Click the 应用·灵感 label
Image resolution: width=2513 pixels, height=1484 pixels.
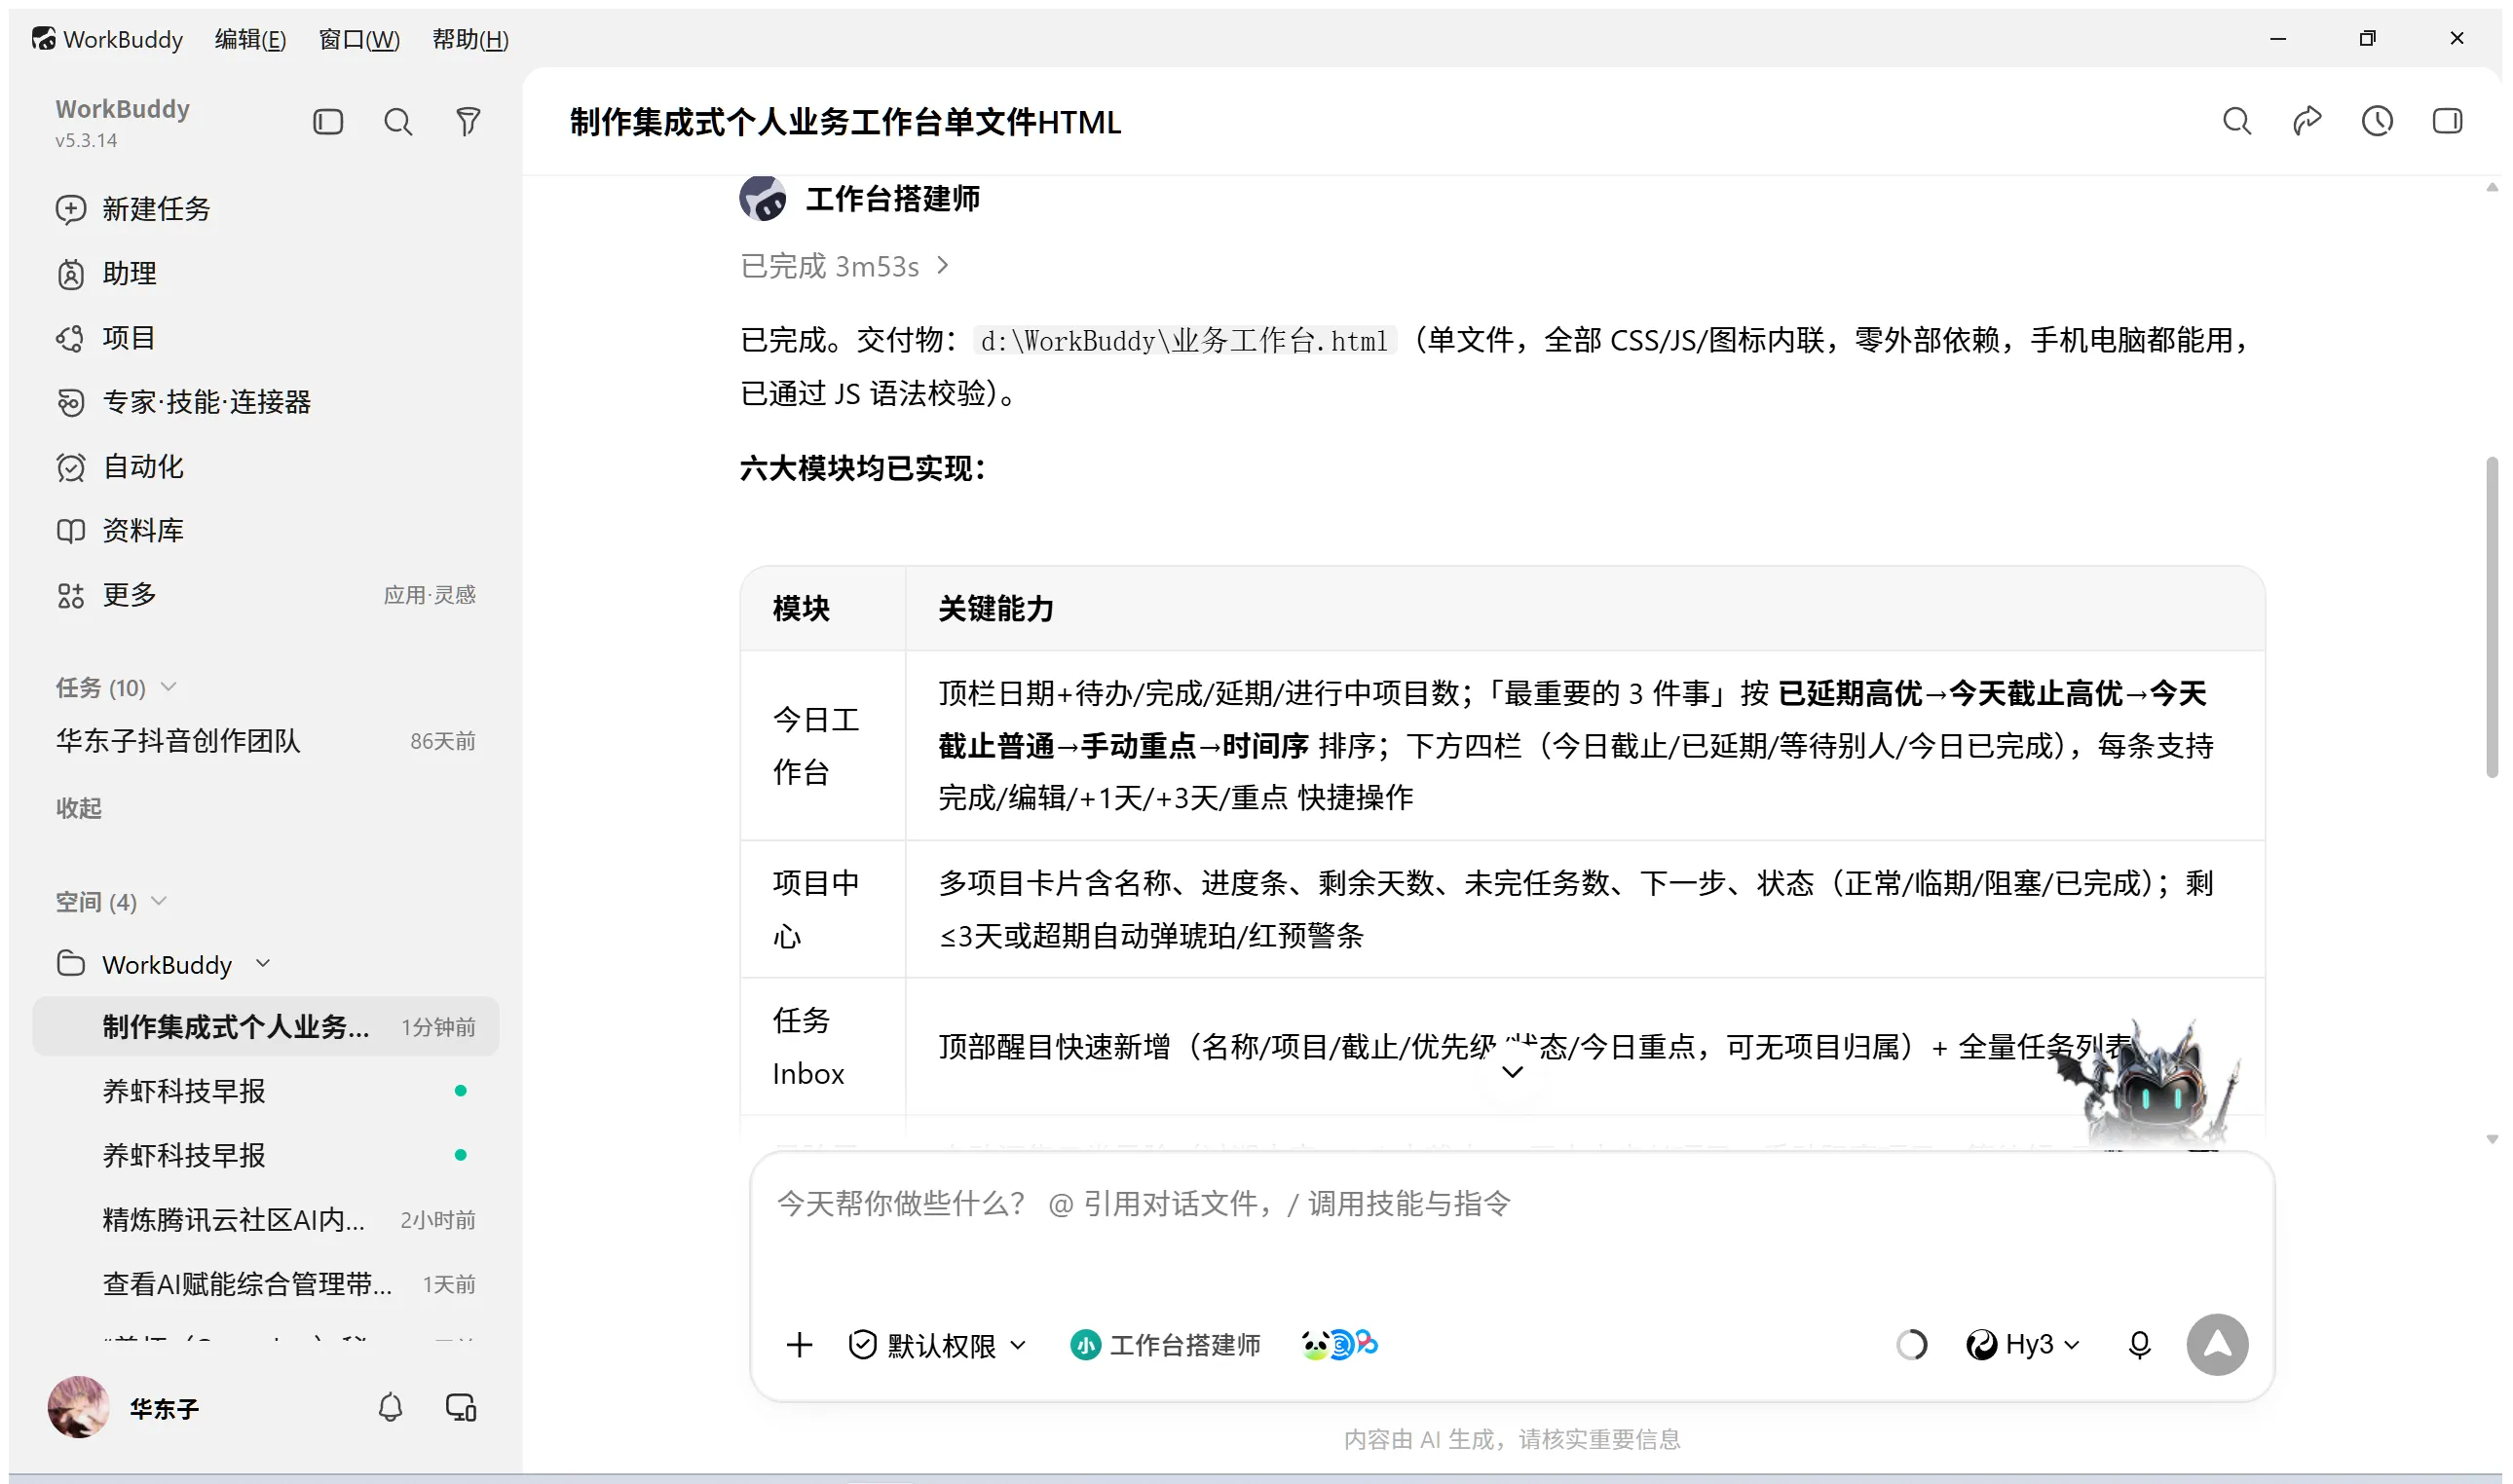(430, 595)
